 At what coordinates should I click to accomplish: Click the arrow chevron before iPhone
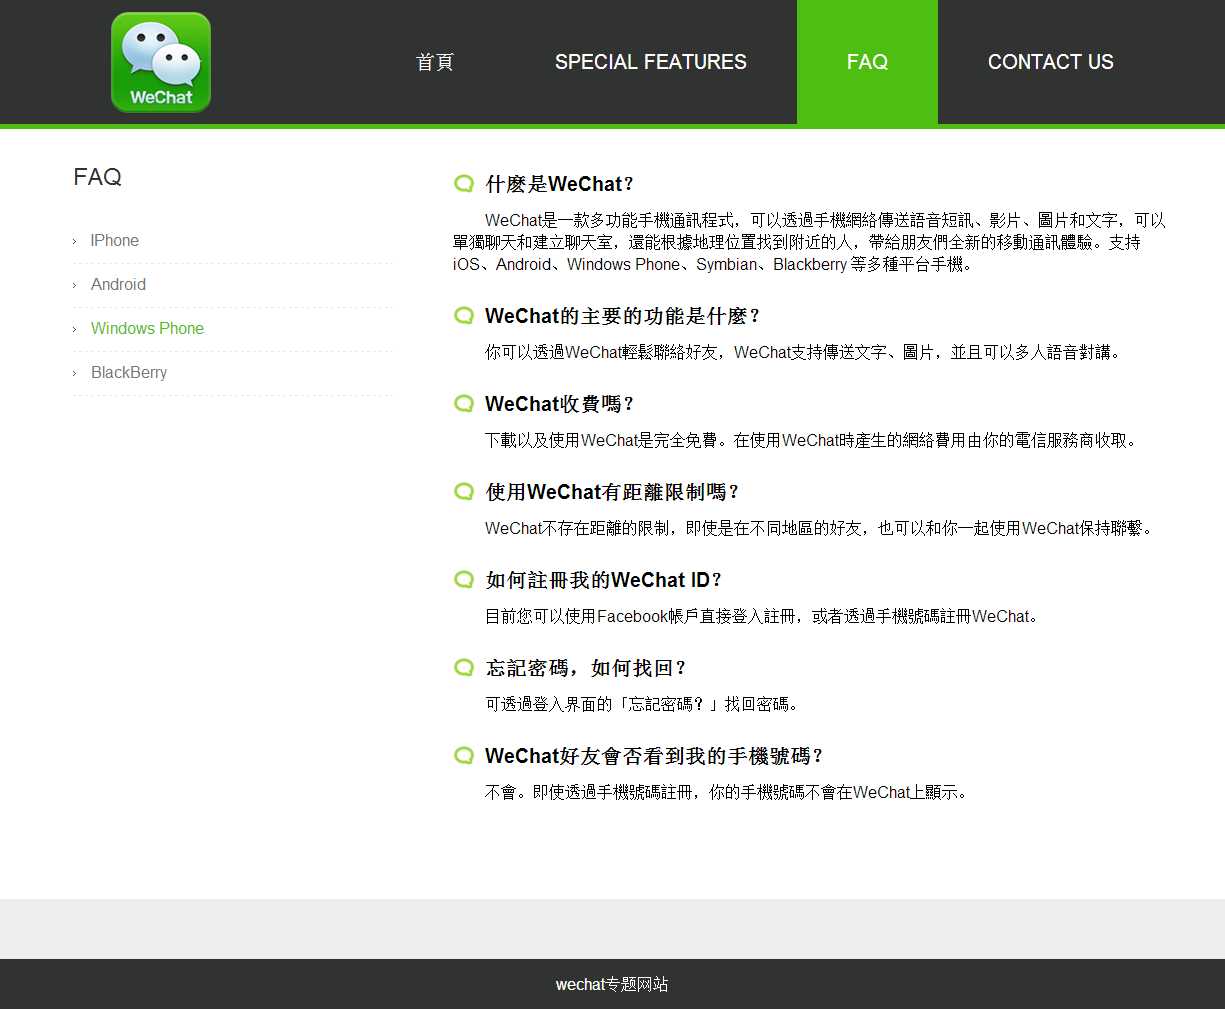pos(75,242)
